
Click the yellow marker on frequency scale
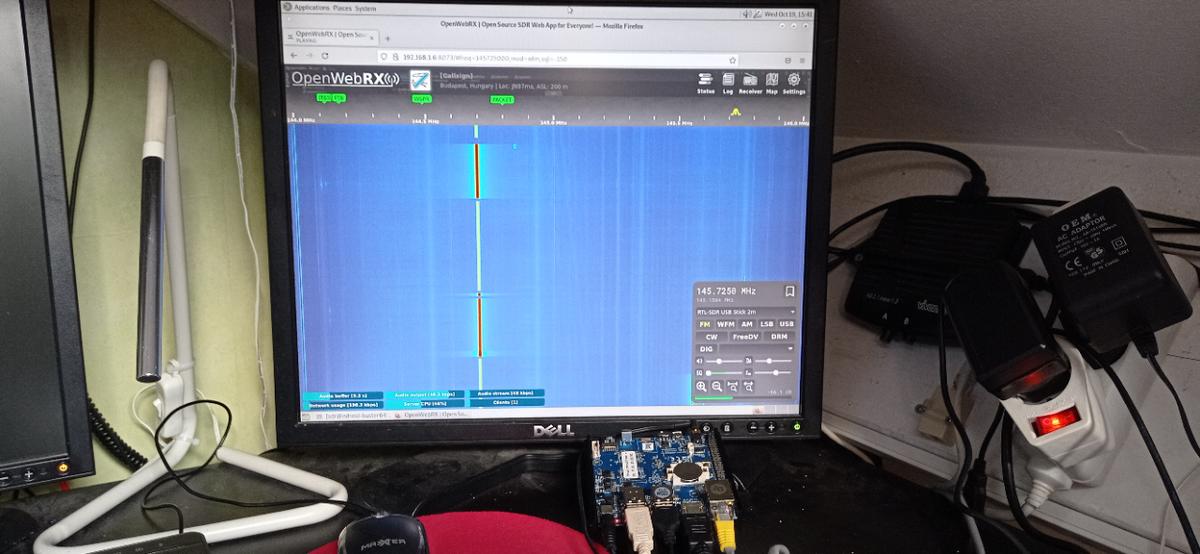coord(736,111)
